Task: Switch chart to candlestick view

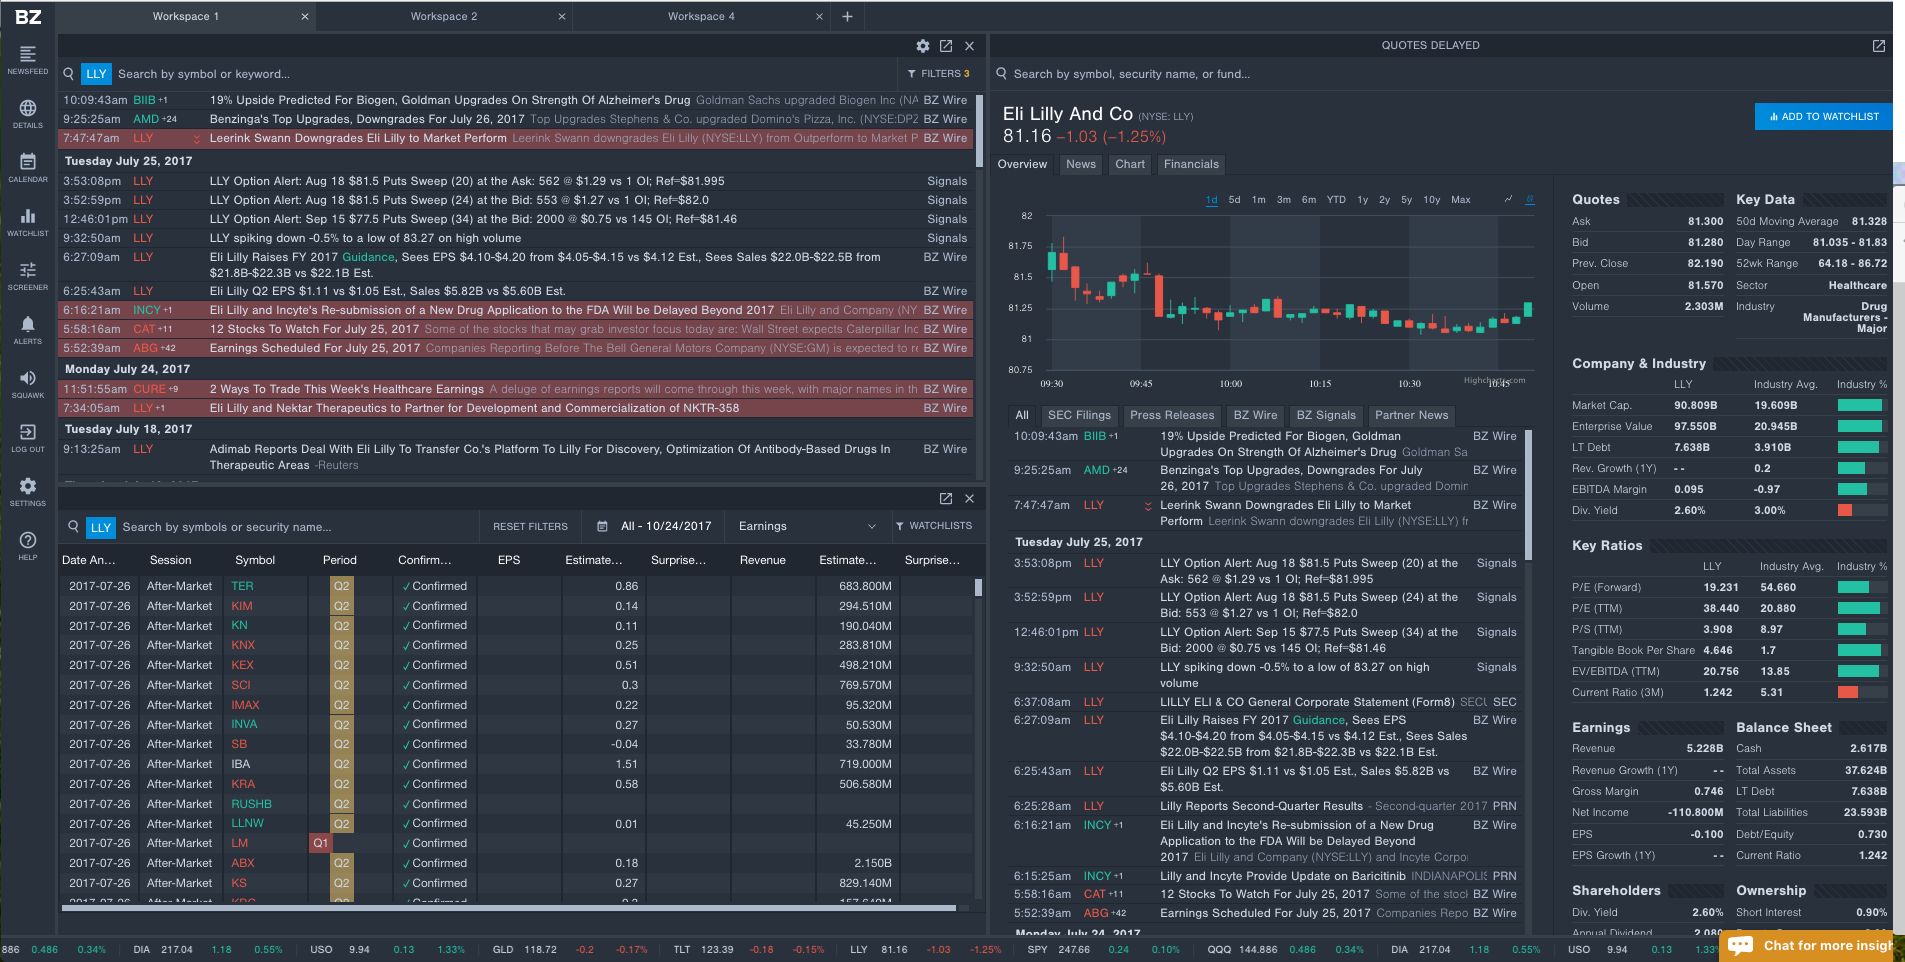Action: (x=1530, y=199)
